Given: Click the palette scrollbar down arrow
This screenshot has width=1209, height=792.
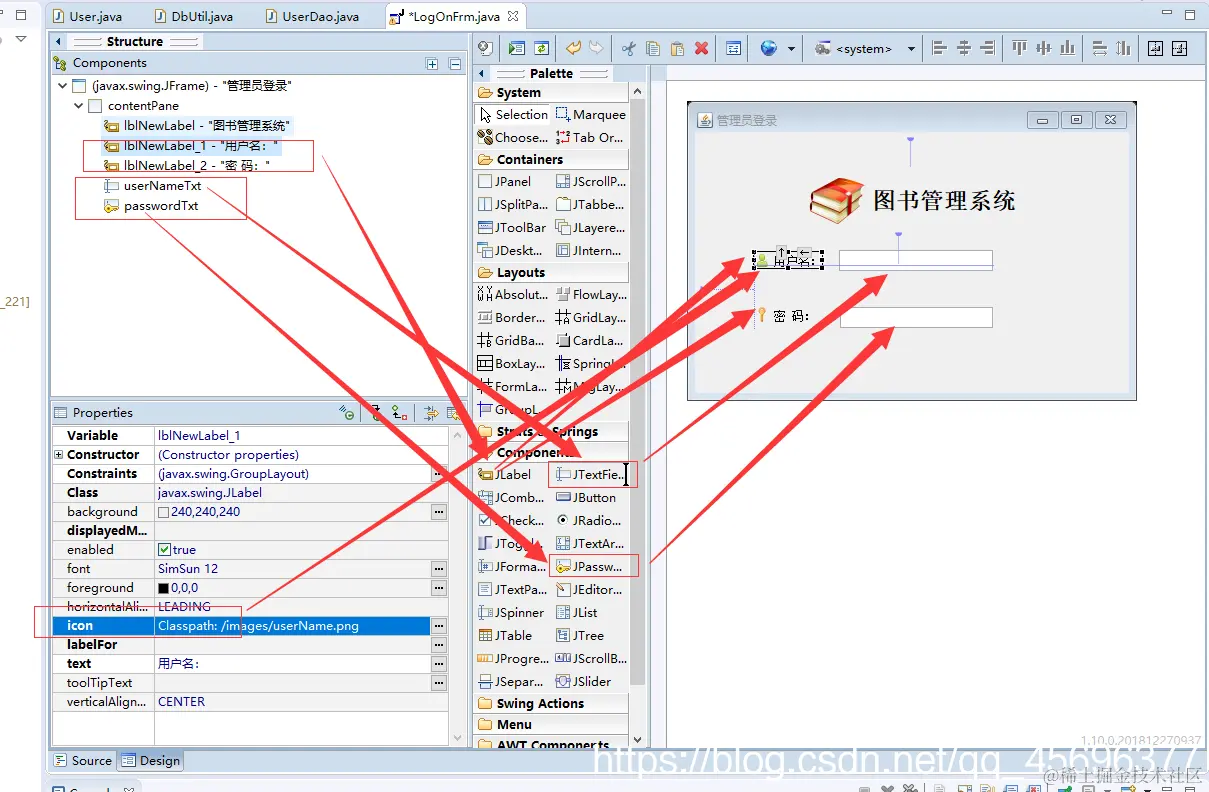Looking at the screenshot, I should (x=638, y=740).
